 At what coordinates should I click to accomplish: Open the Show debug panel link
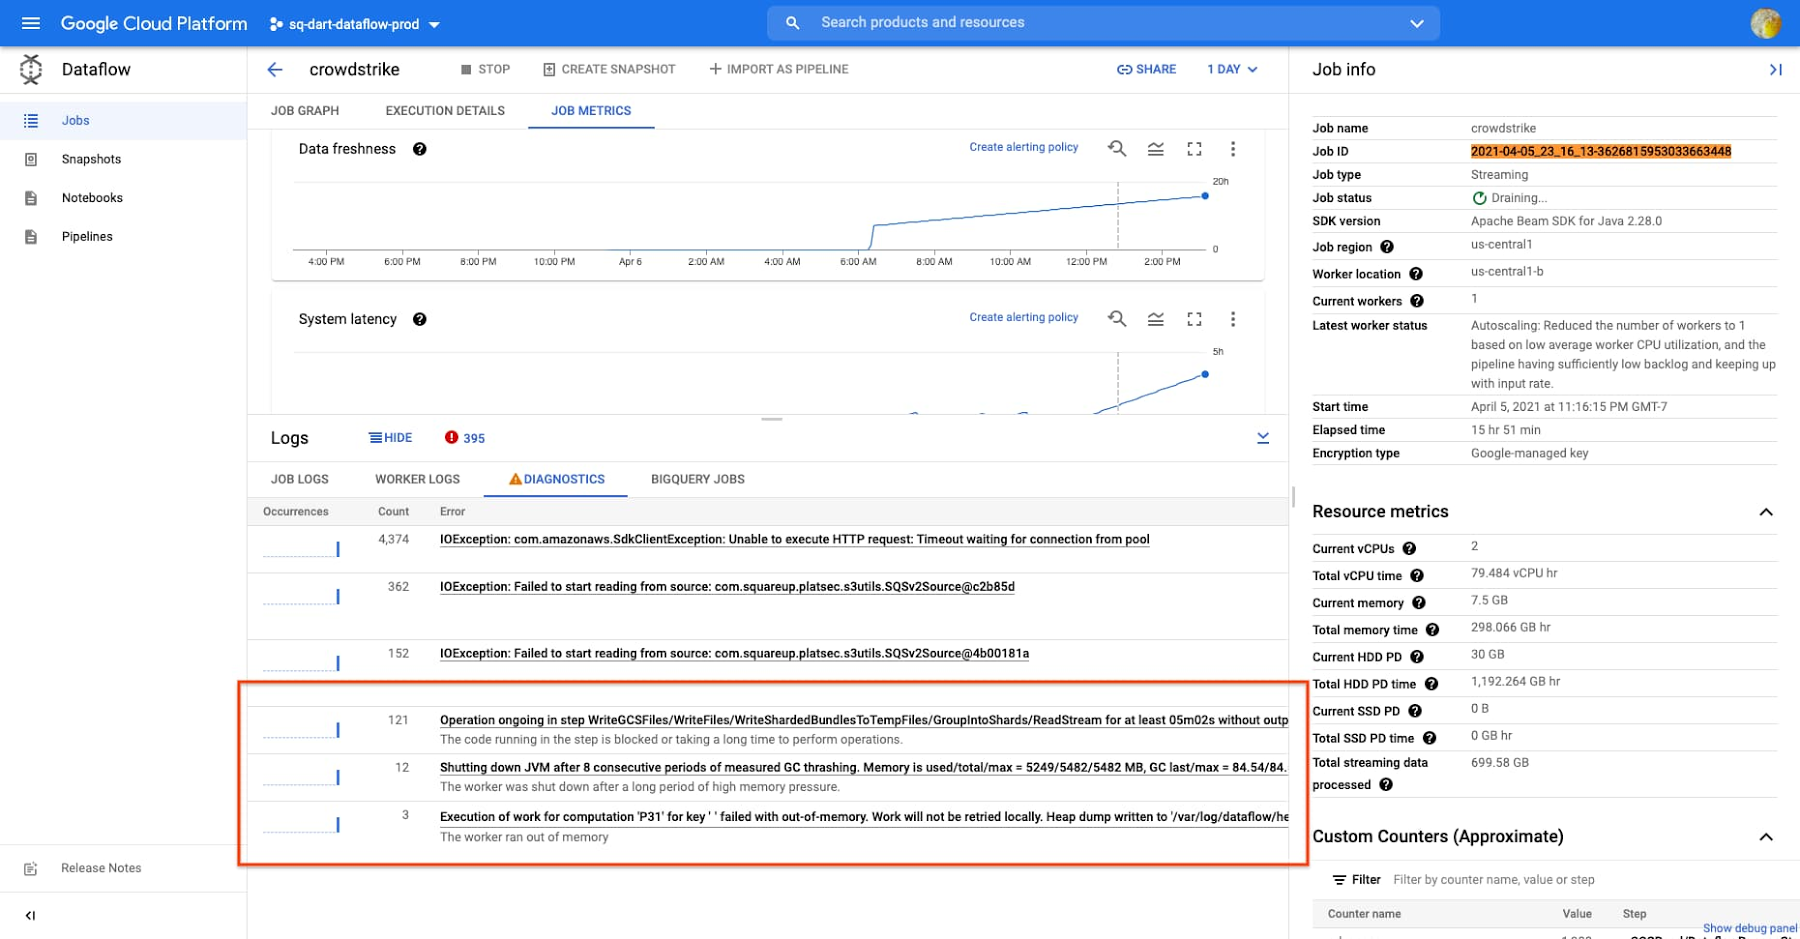(1750, 929)
